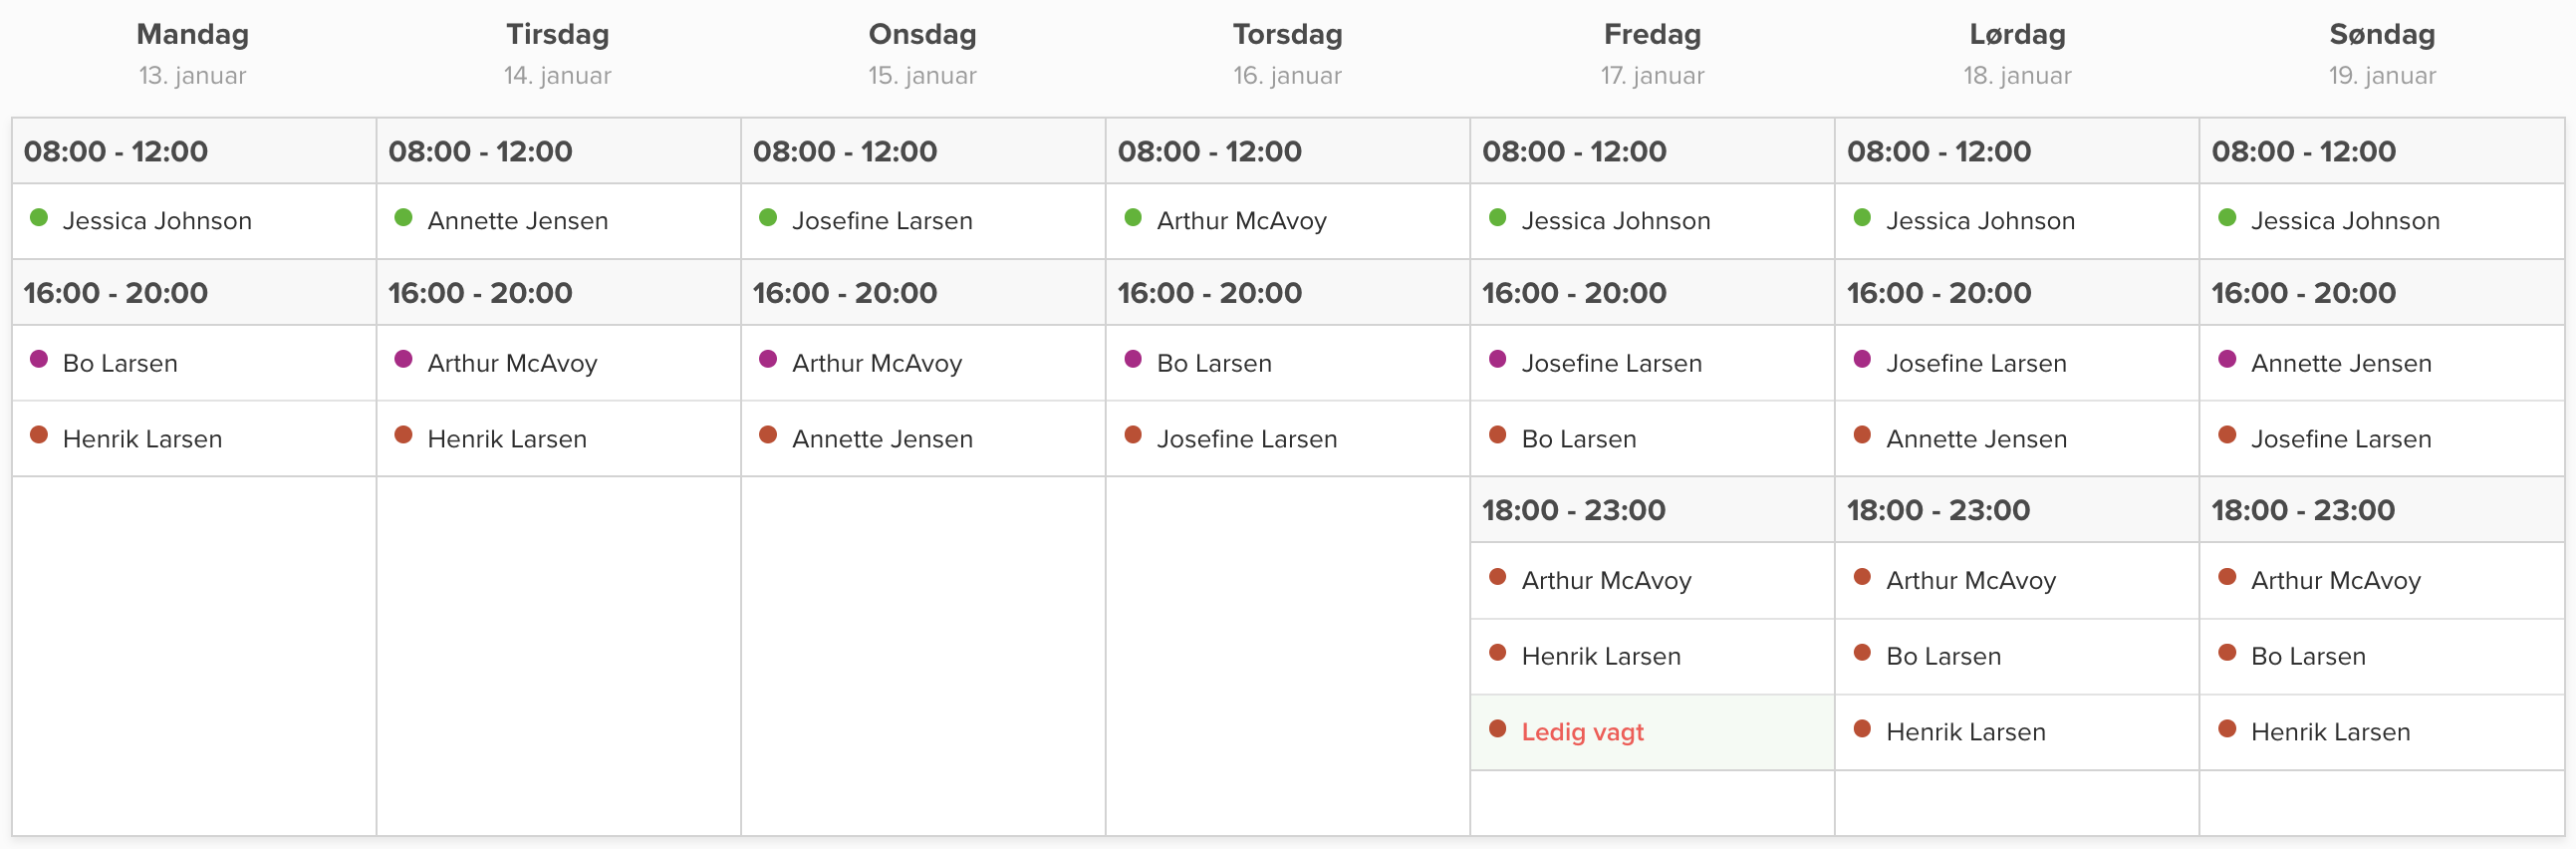
Task: Click Onsdag's 16:00 - 20:00 shift header
Action: (x=844, y=293)
